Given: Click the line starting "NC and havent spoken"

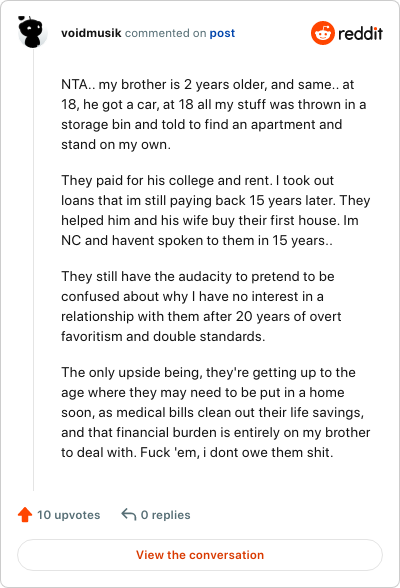Looking at the screenshot, I should 197,240.
